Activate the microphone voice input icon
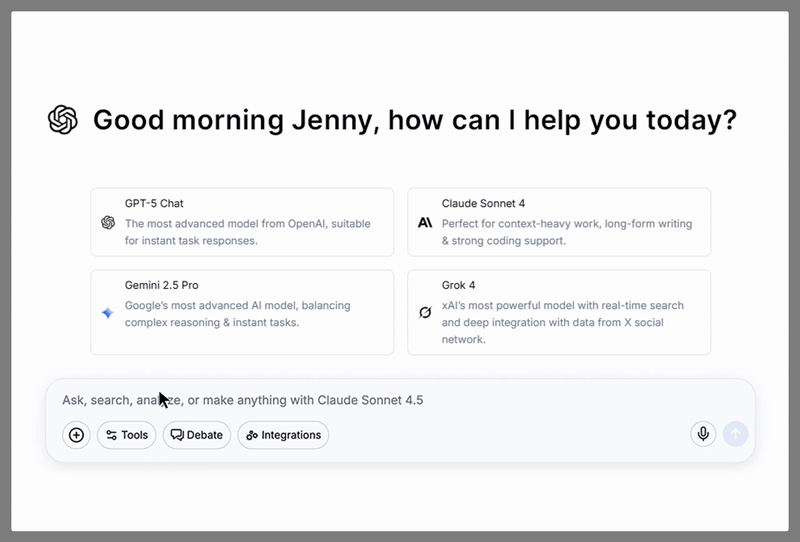Image resolution: width=800 pixels, height=542 pixels. pos(703,434)
